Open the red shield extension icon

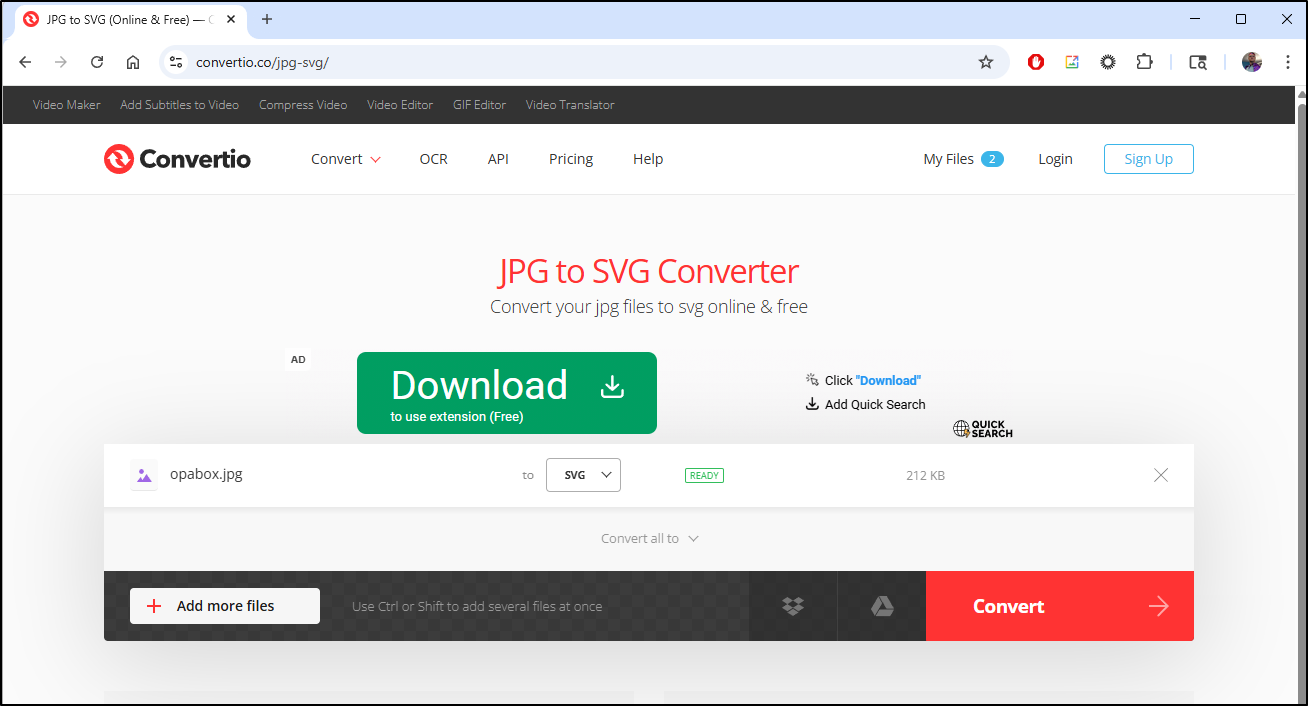click(x=1036, y=62)
